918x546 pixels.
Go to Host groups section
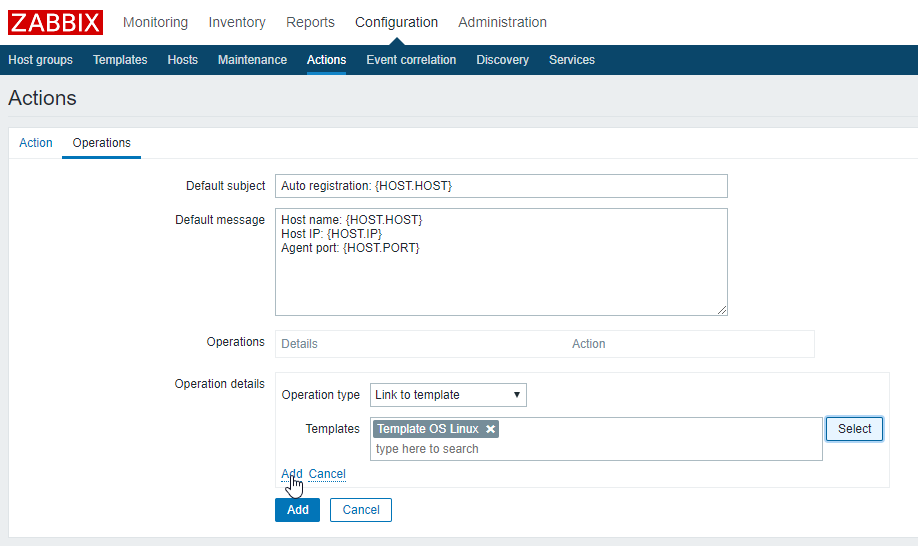pos(40,60)
